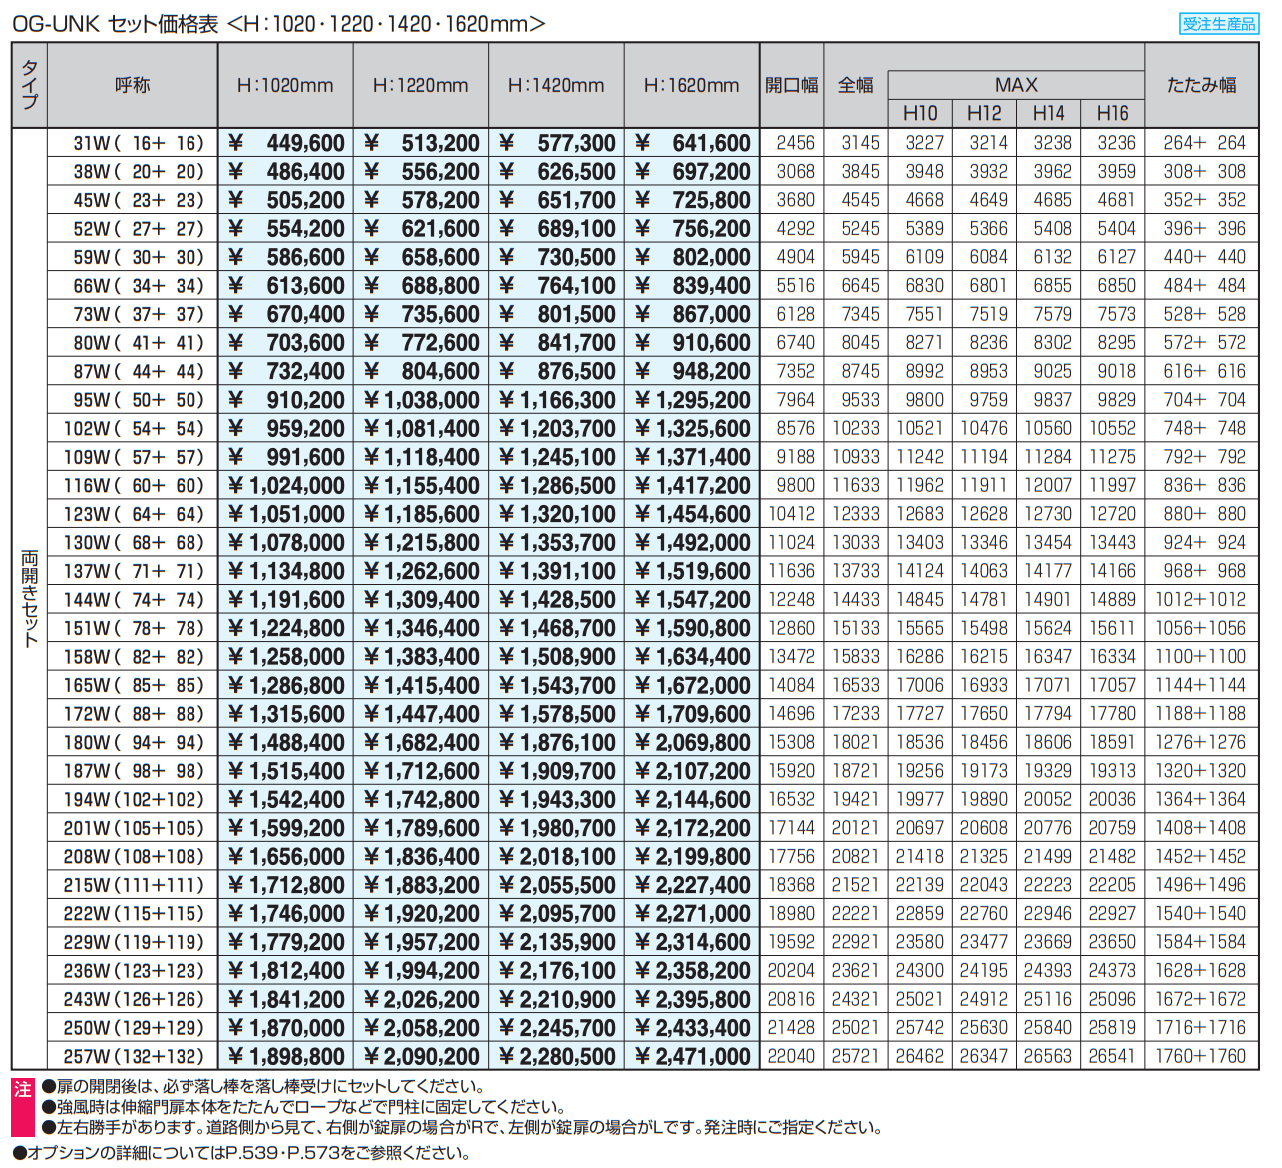Click the 開口幅 column header
The image size is (1282, 1168).
point(791,86)
